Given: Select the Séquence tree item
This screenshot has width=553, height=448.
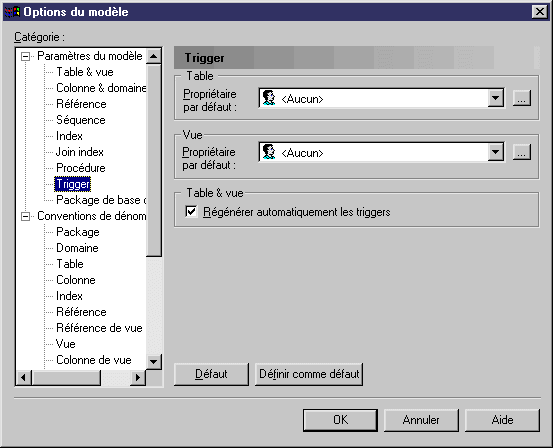Looking at the screenshot, I should click(x=81, y=120).
